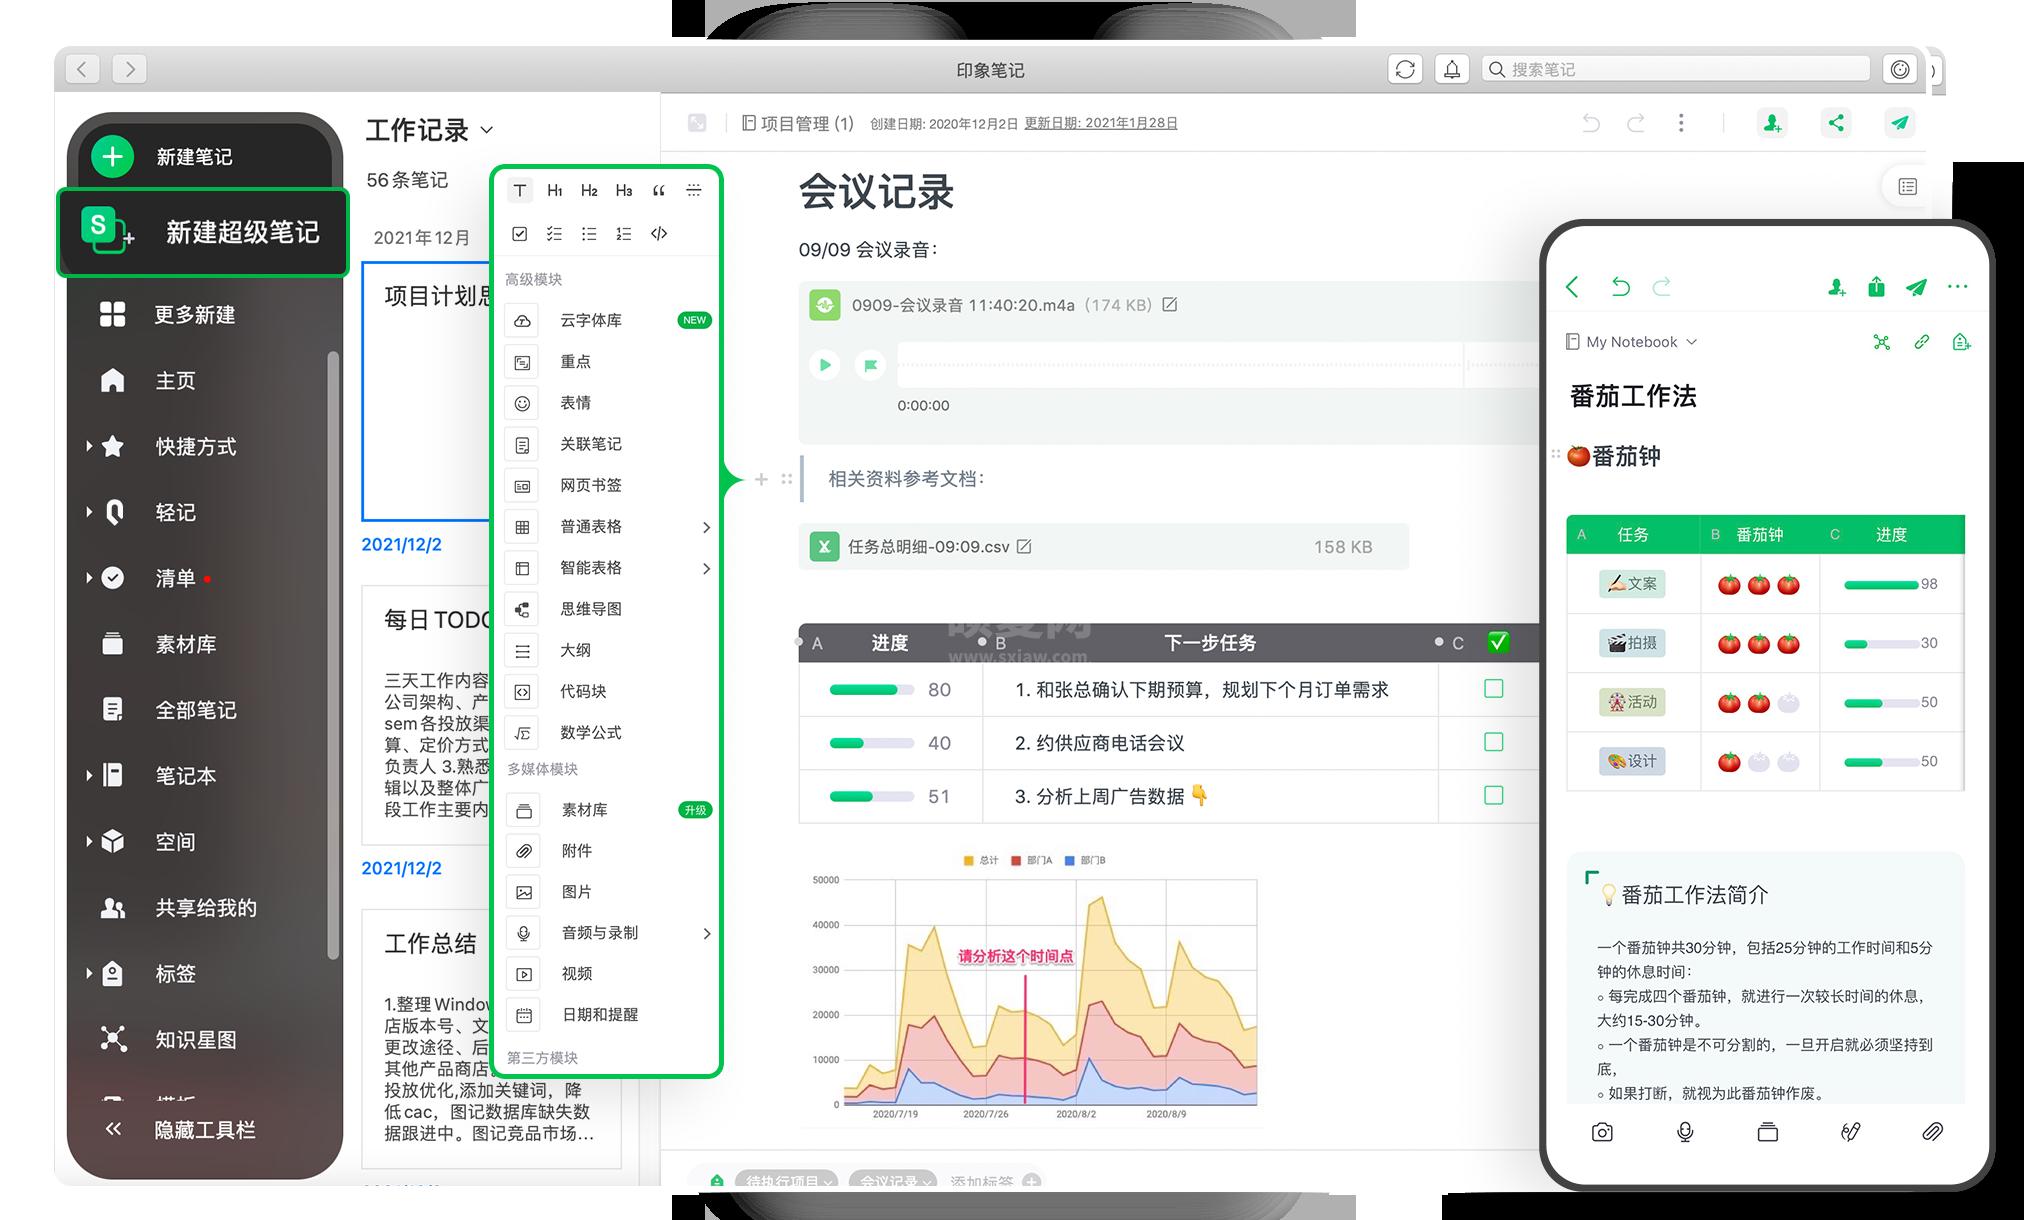Screen dimensions: 2040x1220
Task: Open the 工作记录 notebook dropdown
Action: point(487,130)
